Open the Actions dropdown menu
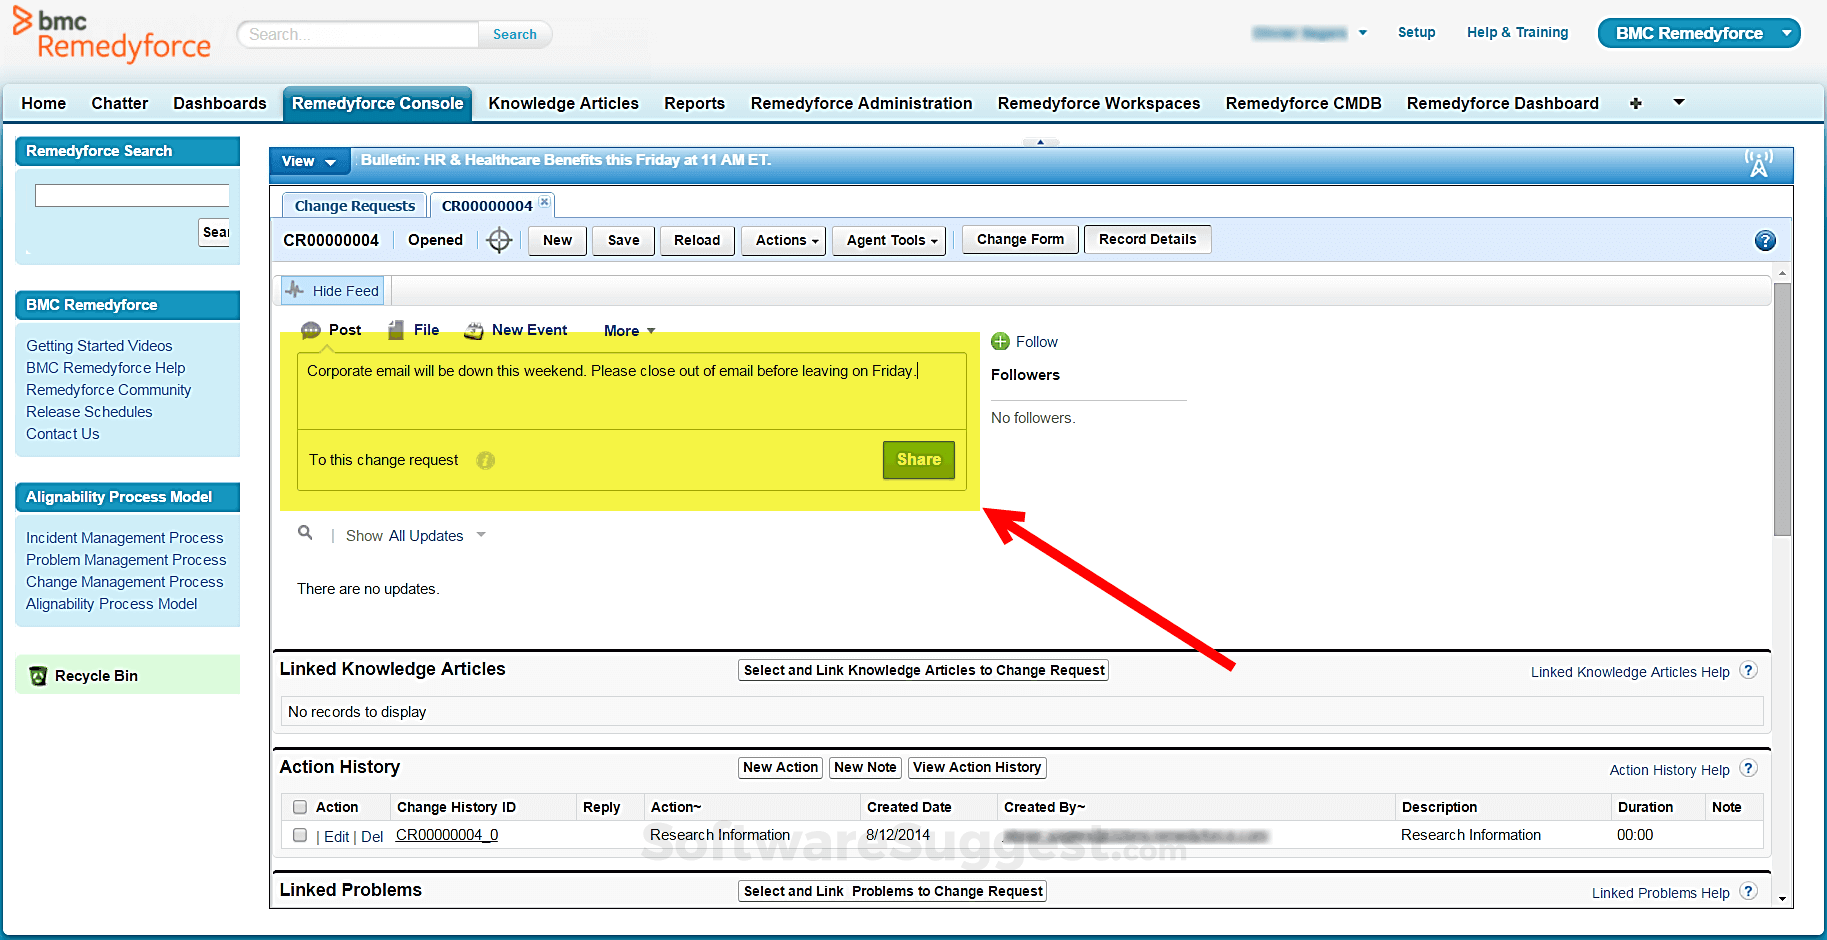1827x940 pixels. [x=786, y=240]
